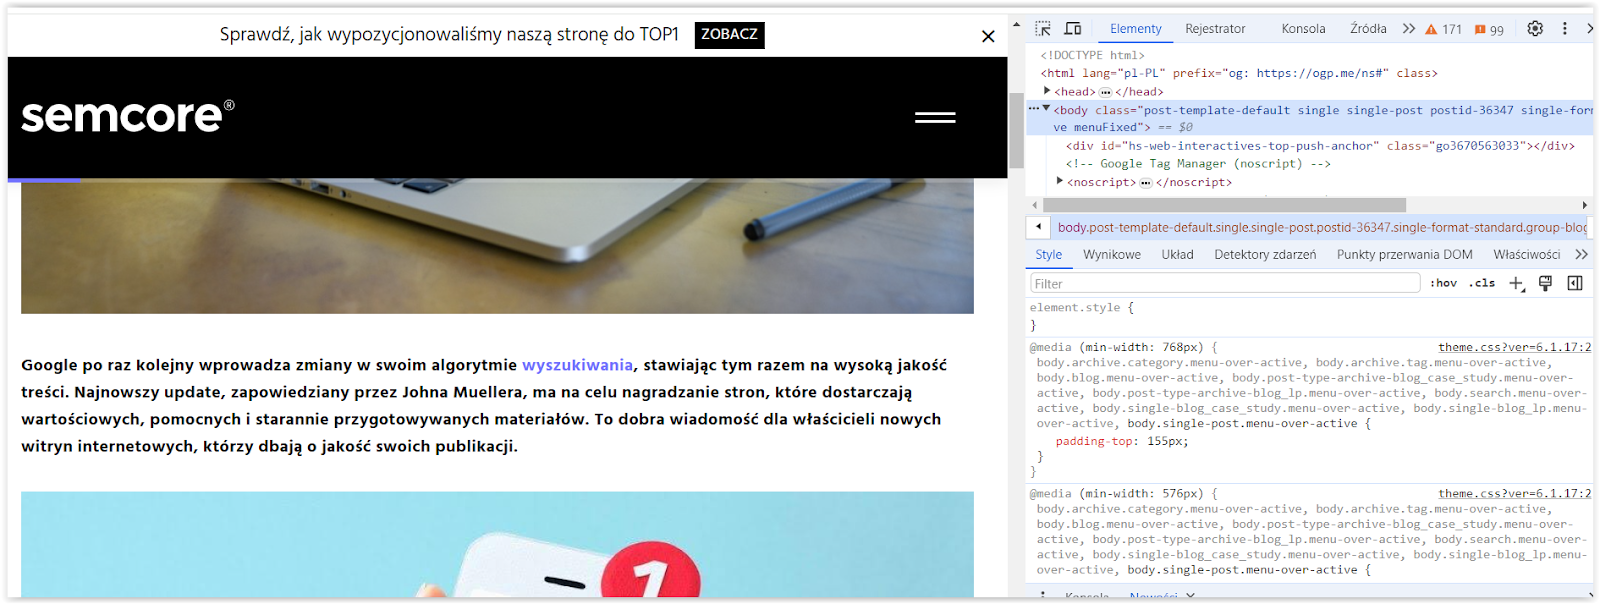Open the Właściwości subtab
Screen dimensions: 1600x604
[x=1526, y=255]
